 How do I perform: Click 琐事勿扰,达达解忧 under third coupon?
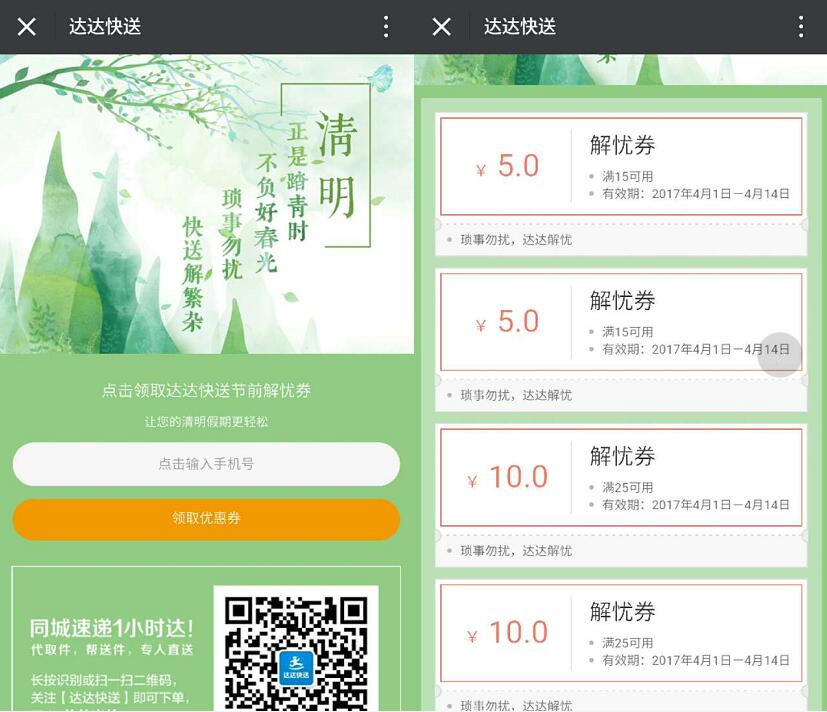coord(516,551)
